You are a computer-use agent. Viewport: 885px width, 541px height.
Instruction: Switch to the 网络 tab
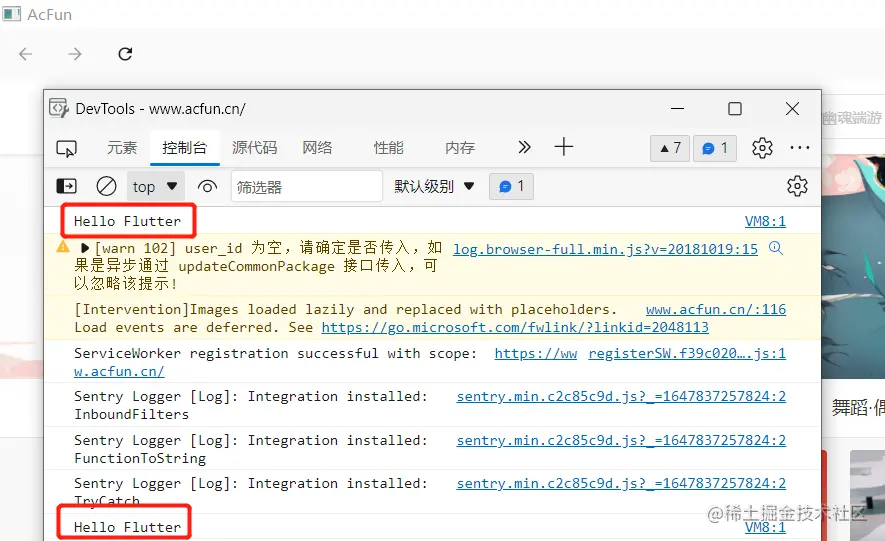point(317,148)
